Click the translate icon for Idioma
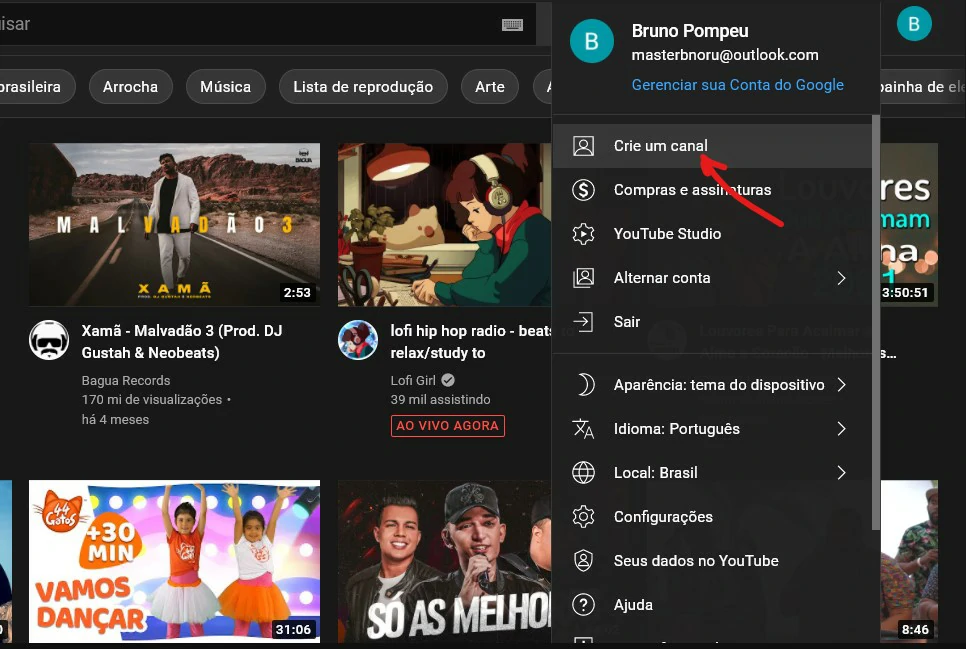Viewport: 966px width, 649px height. pyautogui.click(x=583, y=428)
